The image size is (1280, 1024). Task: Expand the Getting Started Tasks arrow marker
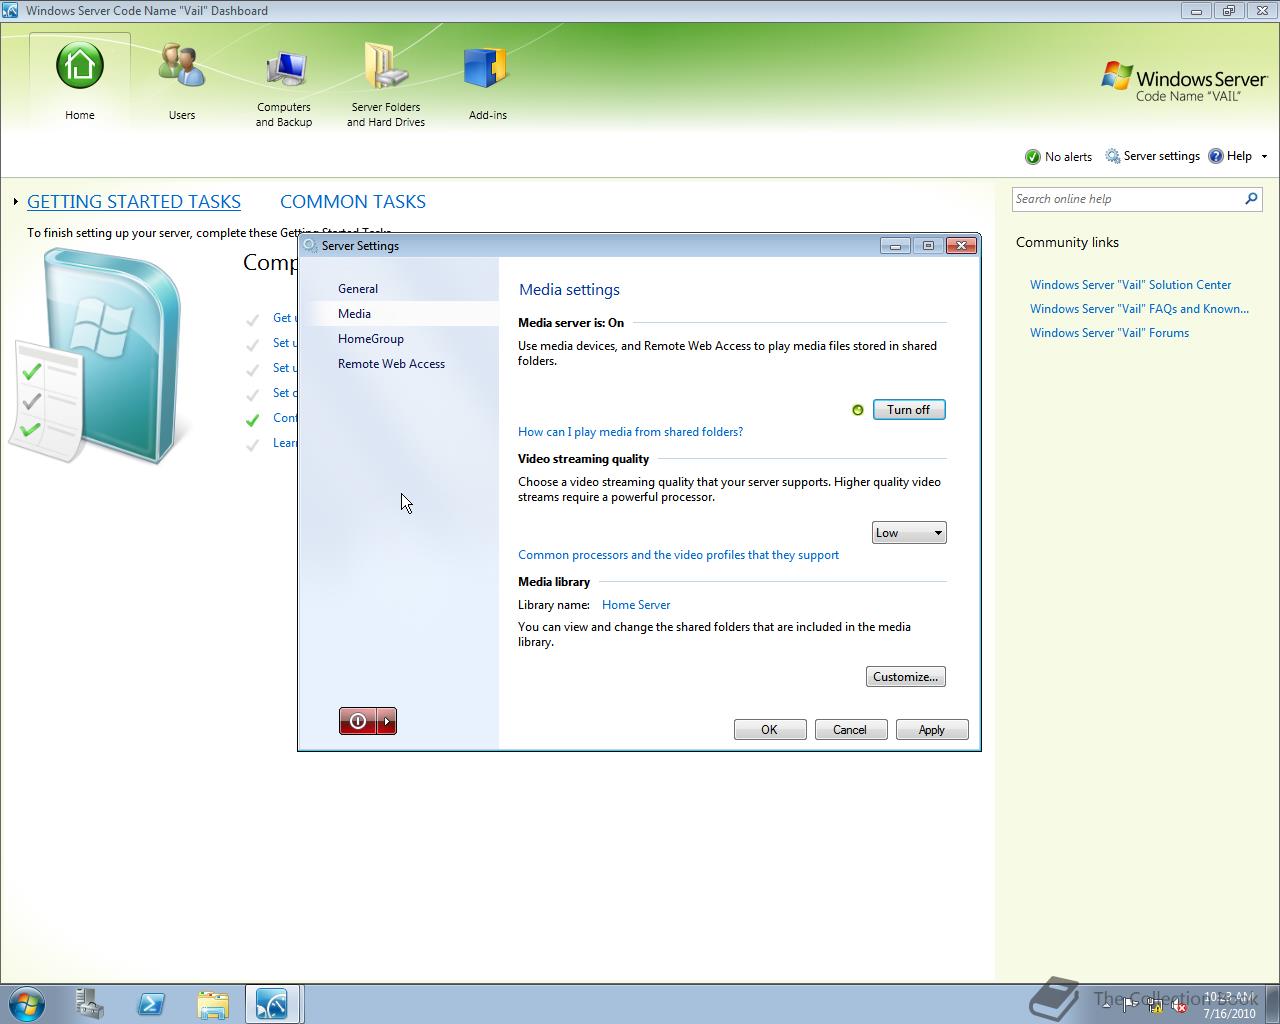tap(16, 202)
